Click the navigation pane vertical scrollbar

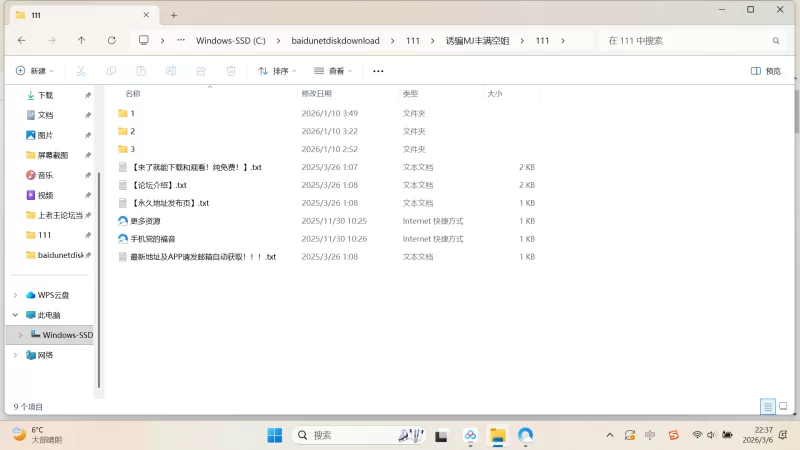click(98, 240)
